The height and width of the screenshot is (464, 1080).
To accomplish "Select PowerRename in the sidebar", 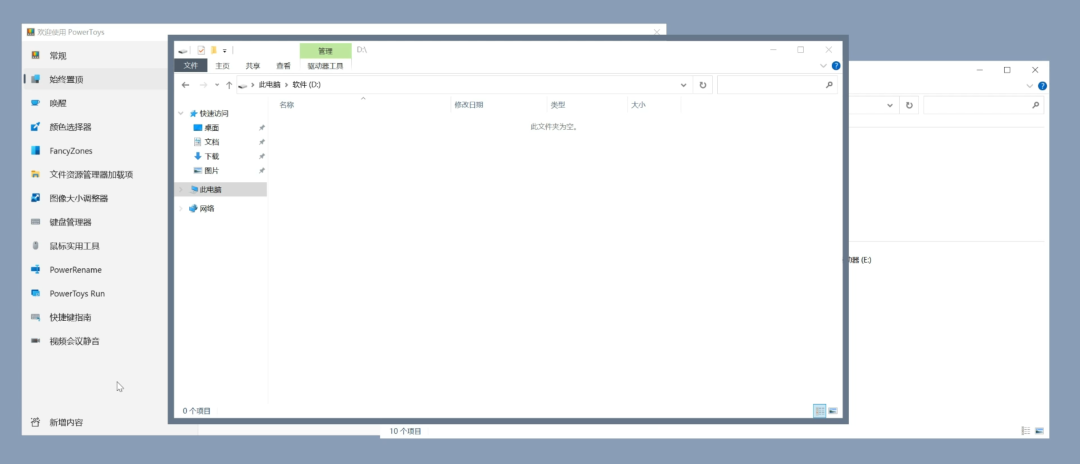I will click(75, 270).
